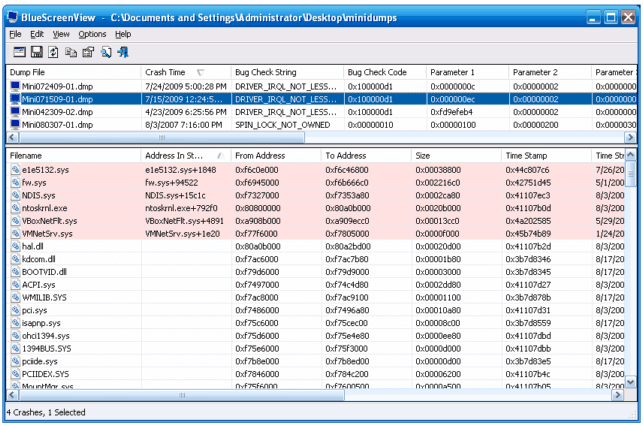Click the ACPI.sys file icon
Image resolution: width=643 pixels, height=426 pixels.
(x=16, y=284)
